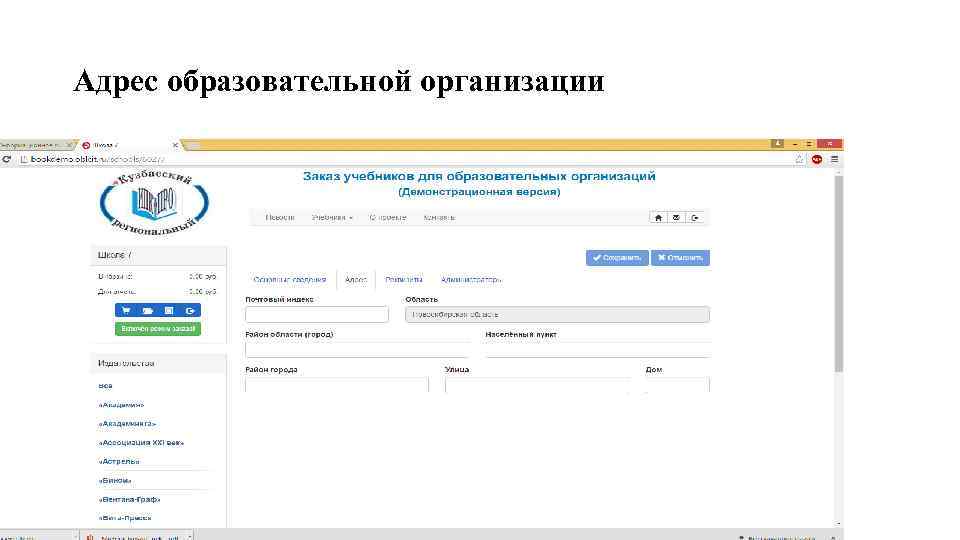Click the logout icon in navigation bar
Viewport: 960px width, 540px height.
[695, 217]
